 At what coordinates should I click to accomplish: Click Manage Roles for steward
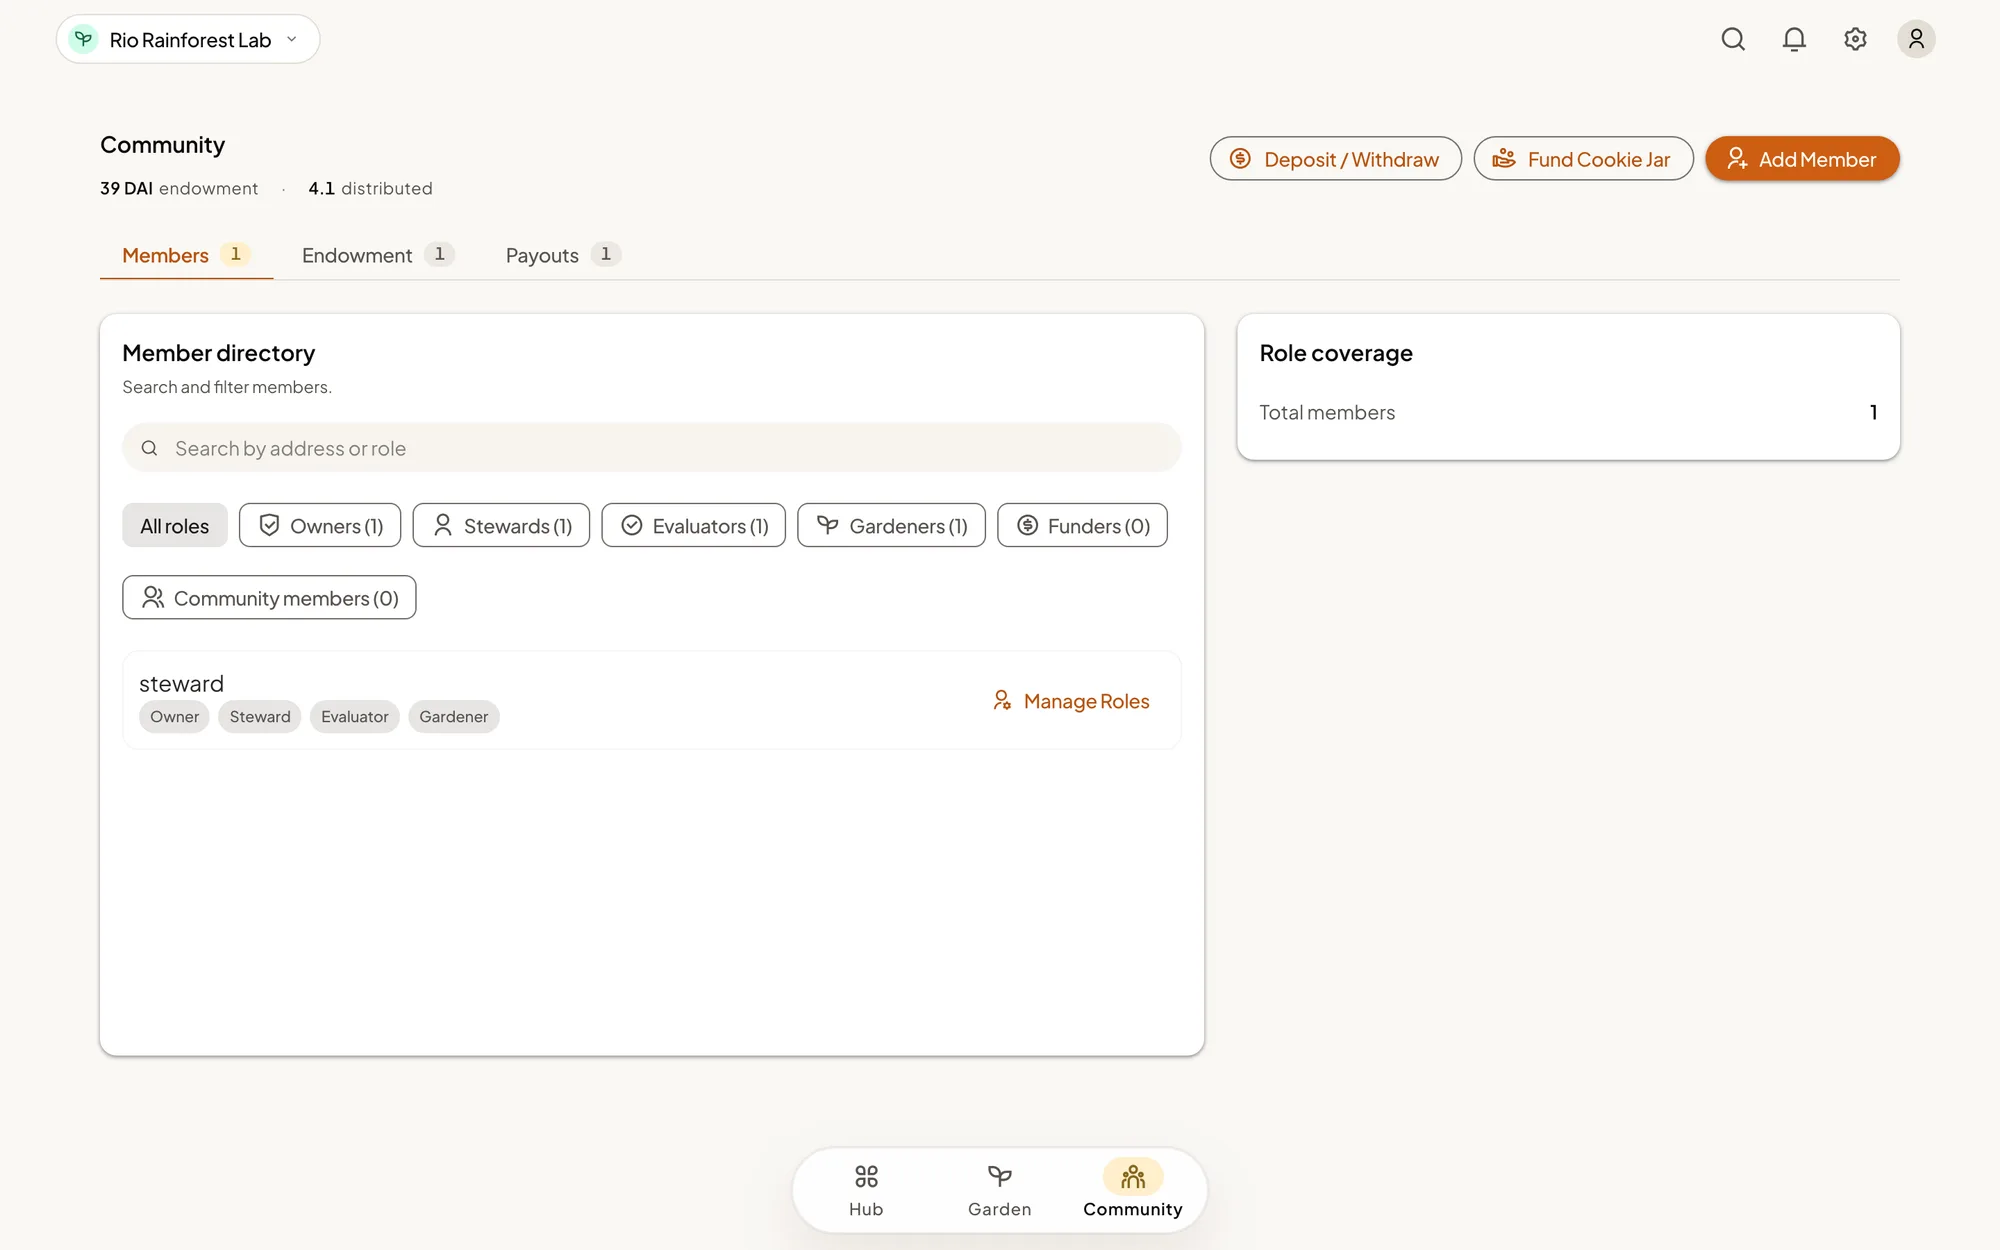[x=1071, y=701]
